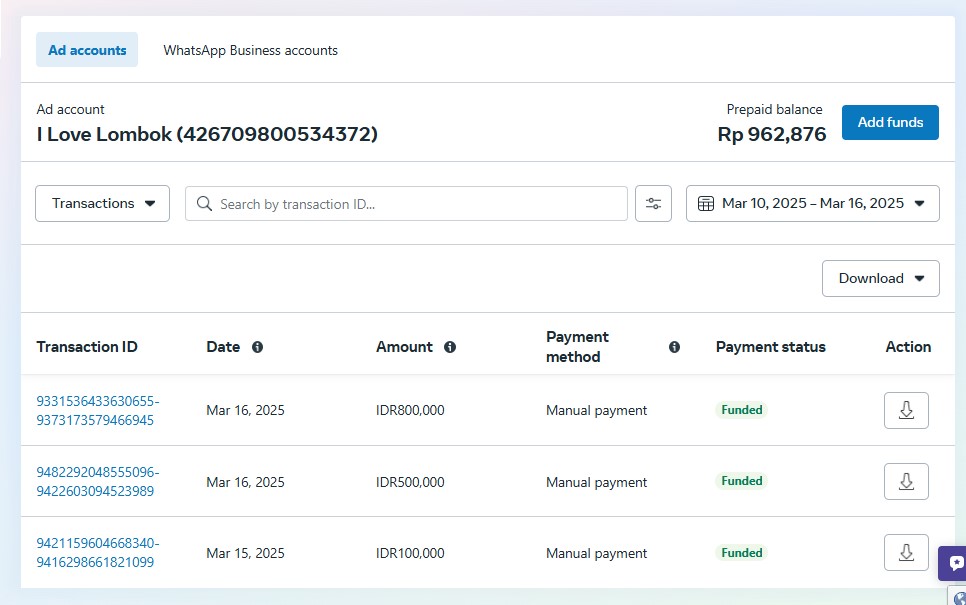Download the IDR800,000 transaction receipt
Image resolution: width=966 pixels, height=605 pixels.
[906, 410]
